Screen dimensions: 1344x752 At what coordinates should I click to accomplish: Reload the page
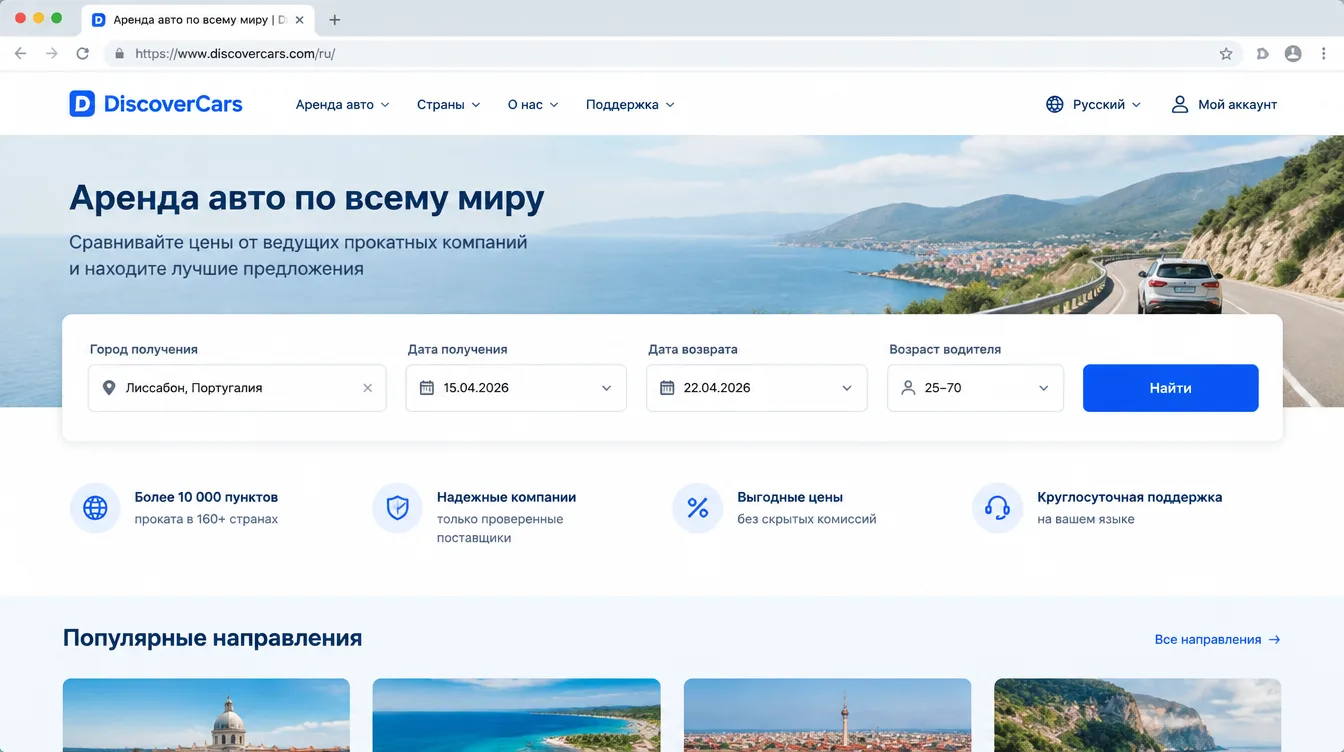(x=83, y=54)
